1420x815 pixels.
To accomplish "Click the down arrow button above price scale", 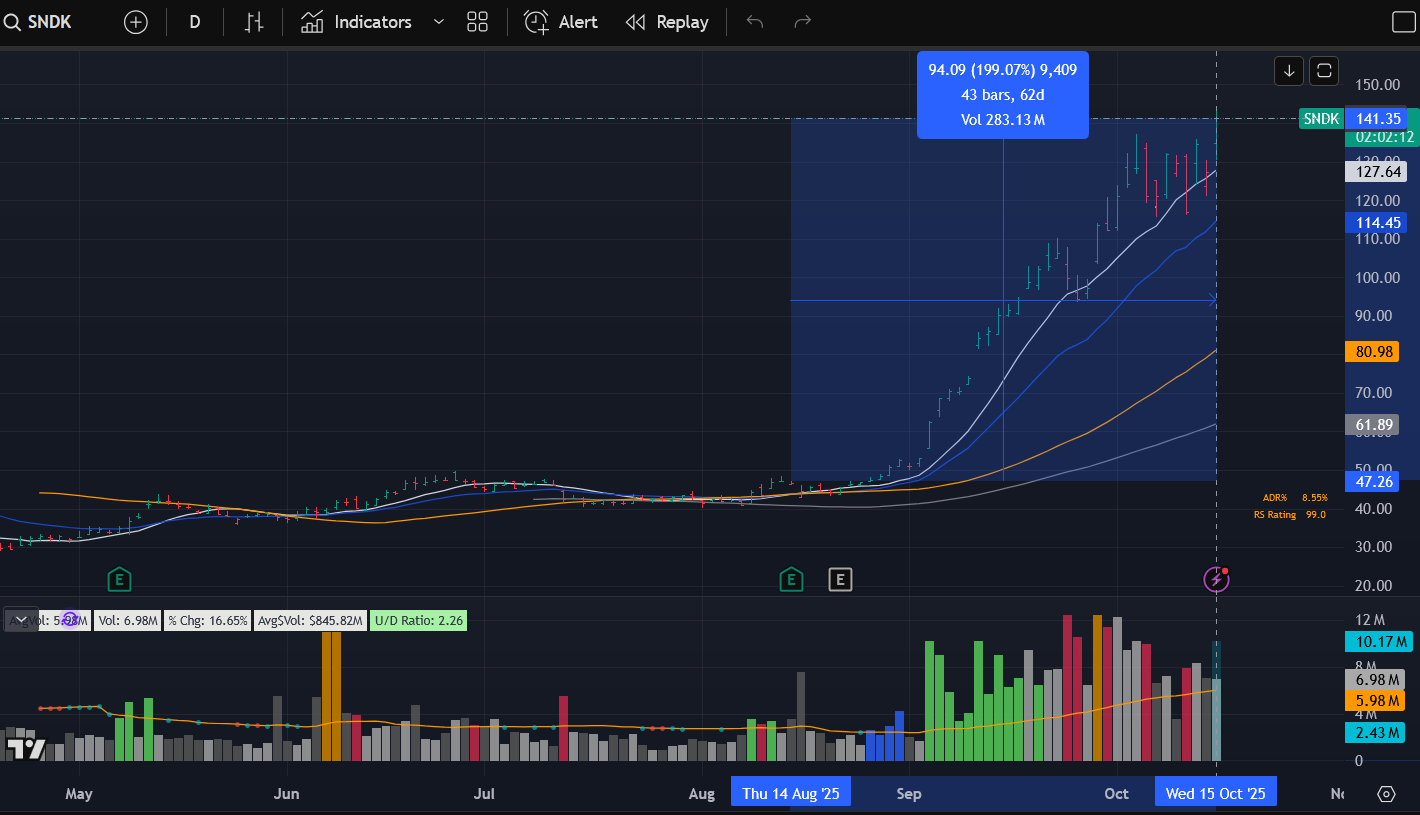I will [1289, 70].
